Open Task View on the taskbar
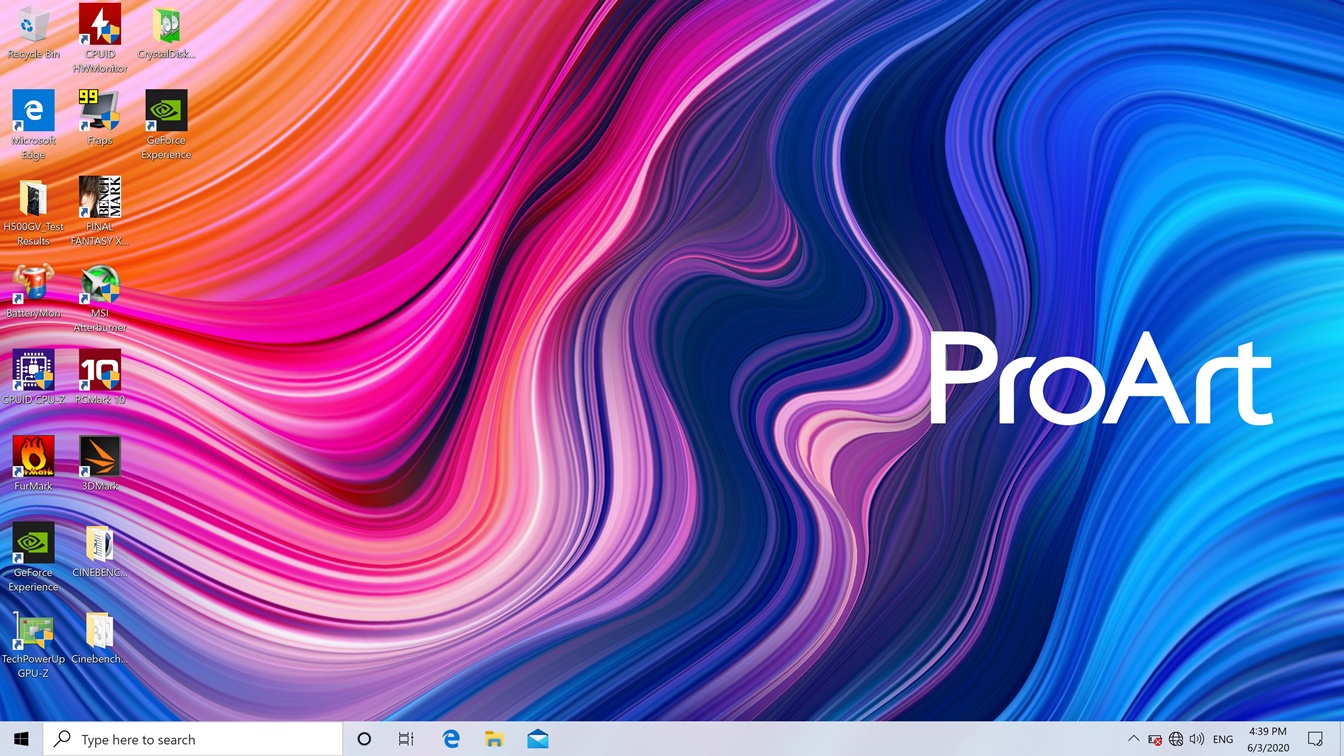The height and width of the screenshot is (756, 1344). coord(406,739)
